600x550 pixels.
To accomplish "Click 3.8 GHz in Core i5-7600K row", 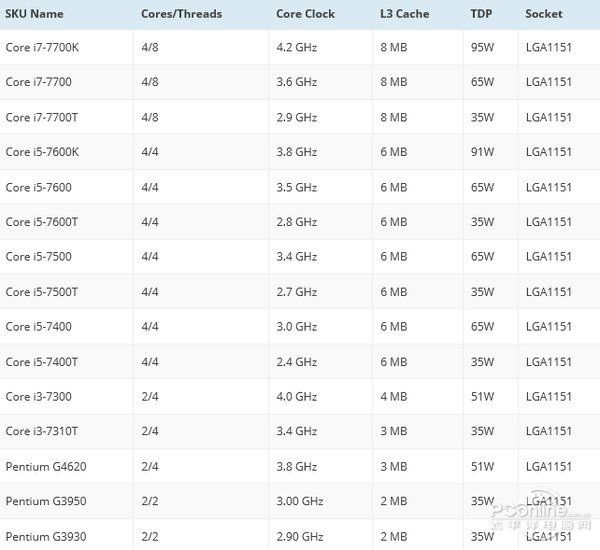I will click(x=297, y=152).
